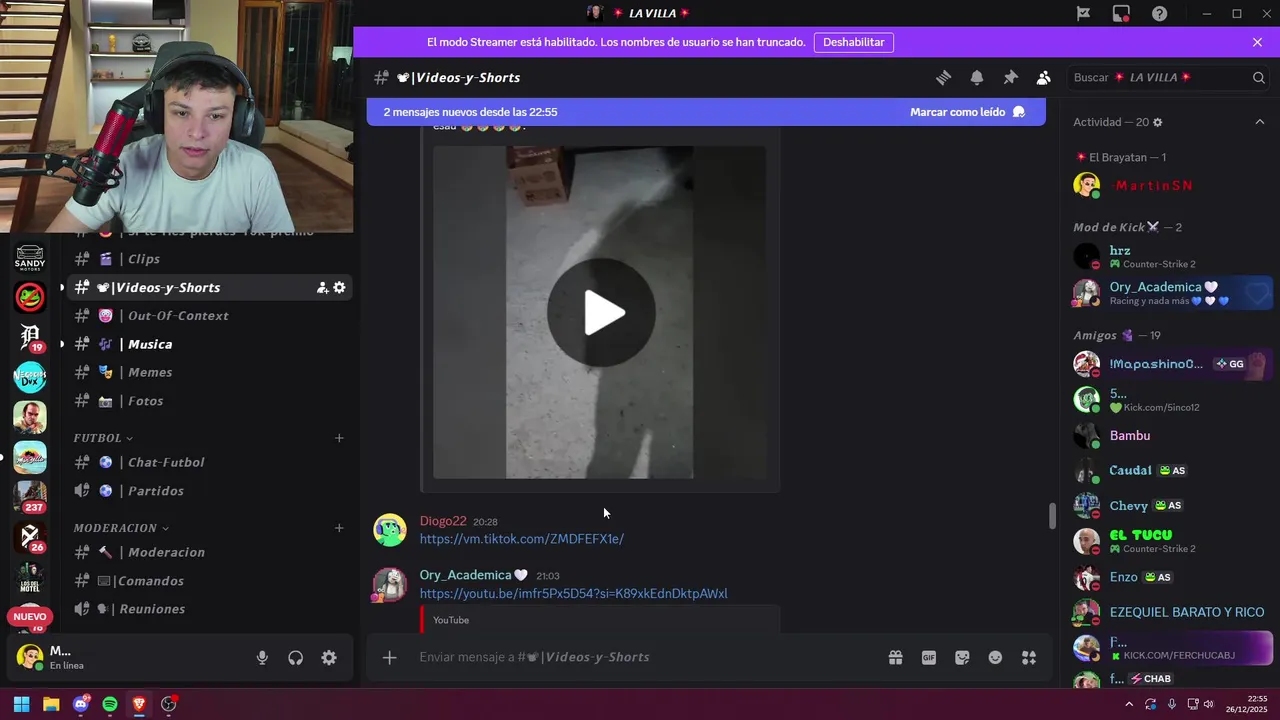1280x720 pixels.
Task: Open the server icon with 26 badge
Action: coord(30,537)
